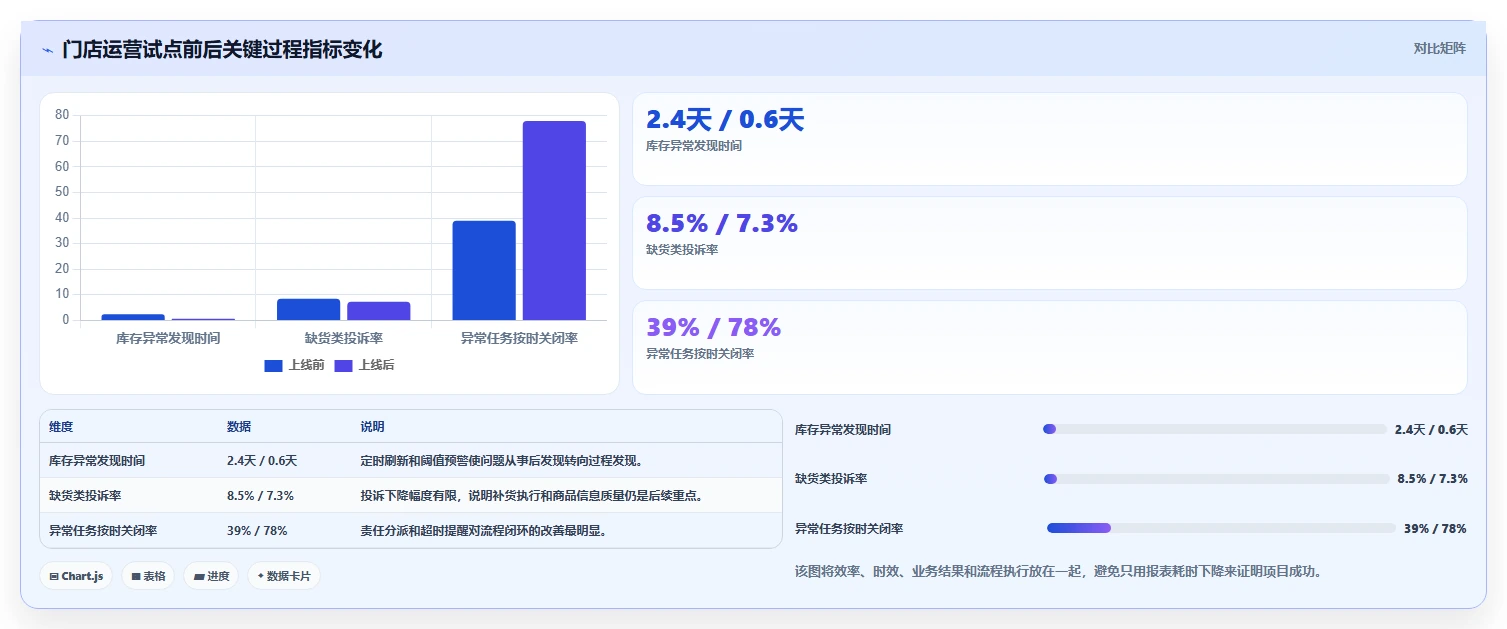Click the 8.5% / 7.3% data card value
This screenshot has width=1507, height=629.
(x=722, y=224)
